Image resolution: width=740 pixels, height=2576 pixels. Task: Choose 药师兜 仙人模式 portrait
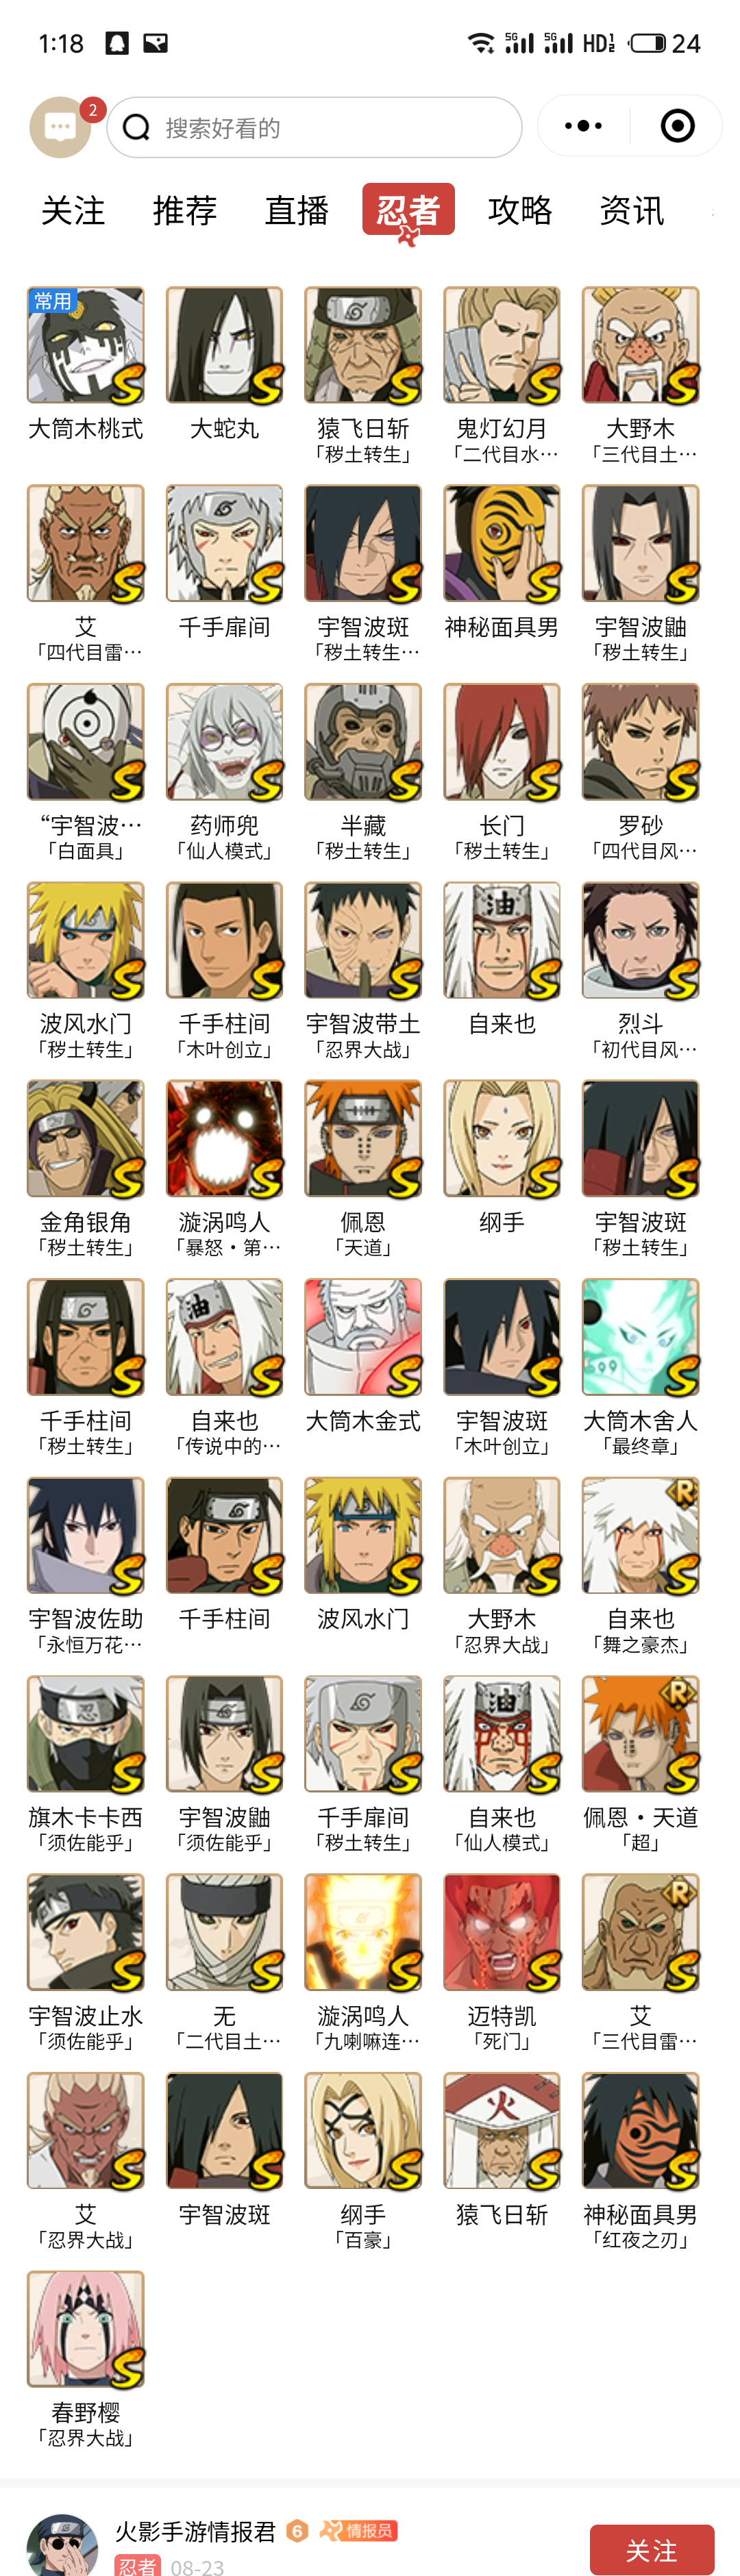click(224, 742)
